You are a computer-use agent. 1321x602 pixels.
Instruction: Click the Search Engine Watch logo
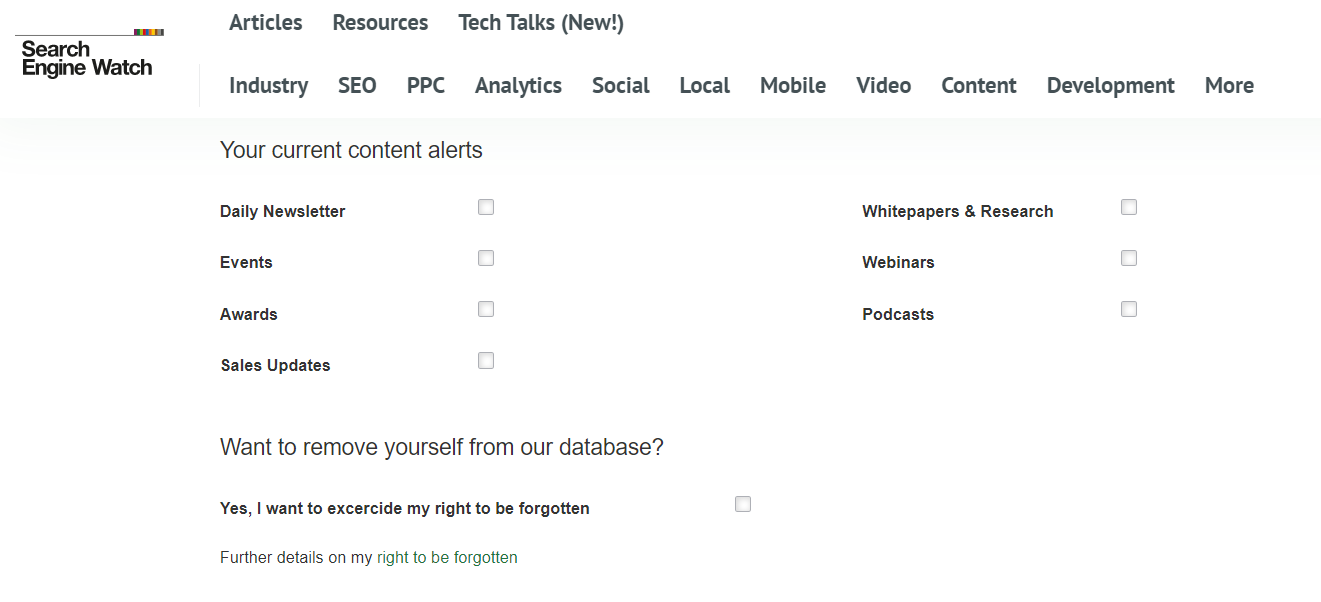(x=89, y=54)
